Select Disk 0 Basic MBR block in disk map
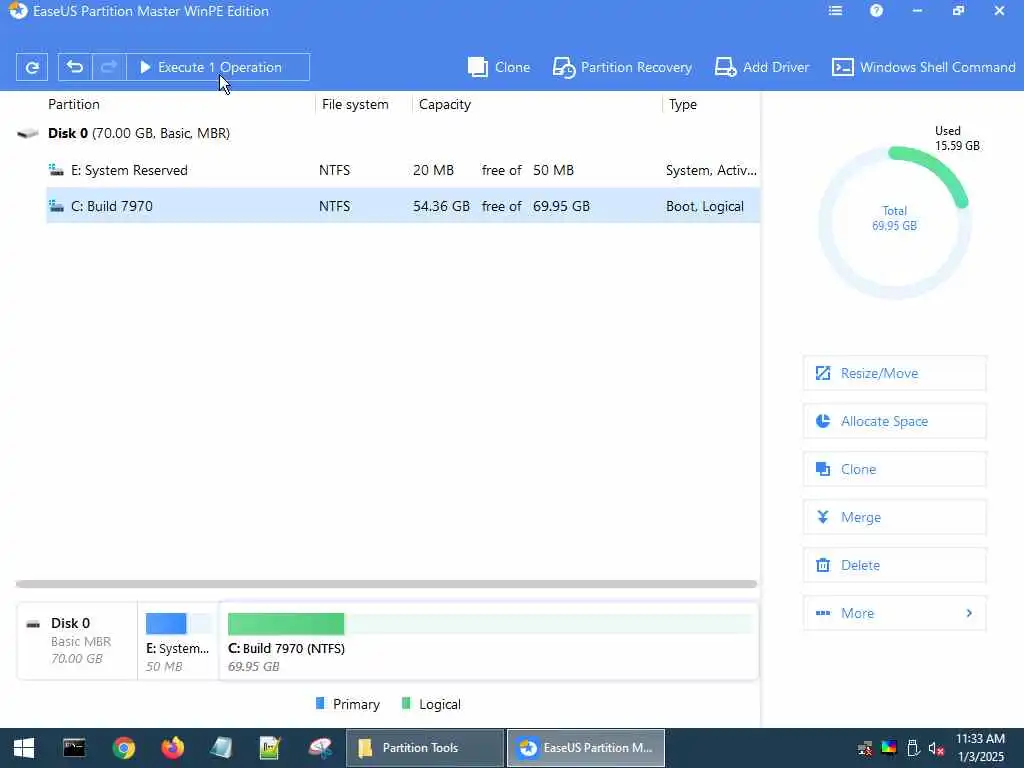1024x768 pixels. pos(77,641)
